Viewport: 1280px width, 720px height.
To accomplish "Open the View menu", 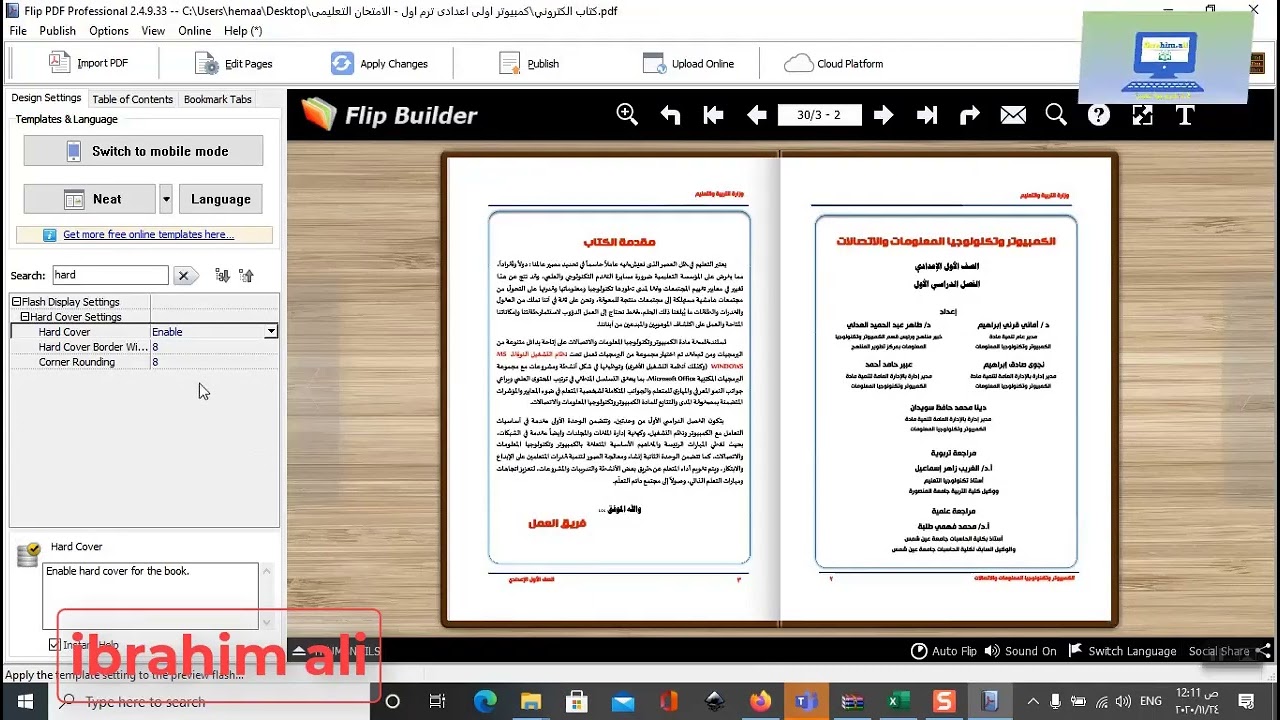I will coord(153,31).
